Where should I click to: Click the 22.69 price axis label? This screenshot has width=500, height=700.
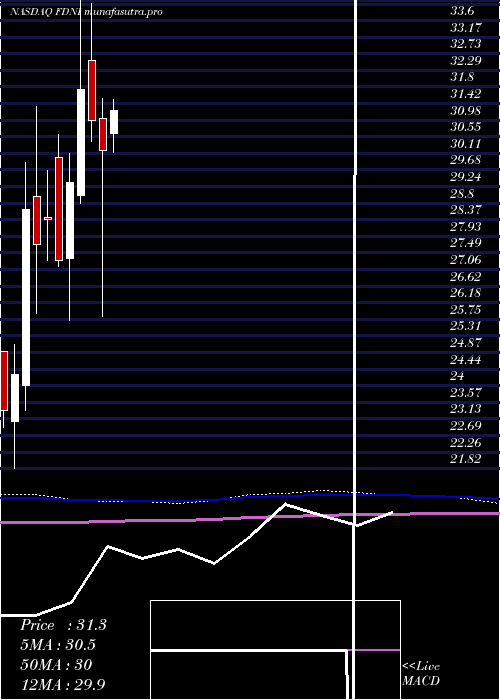466,426
